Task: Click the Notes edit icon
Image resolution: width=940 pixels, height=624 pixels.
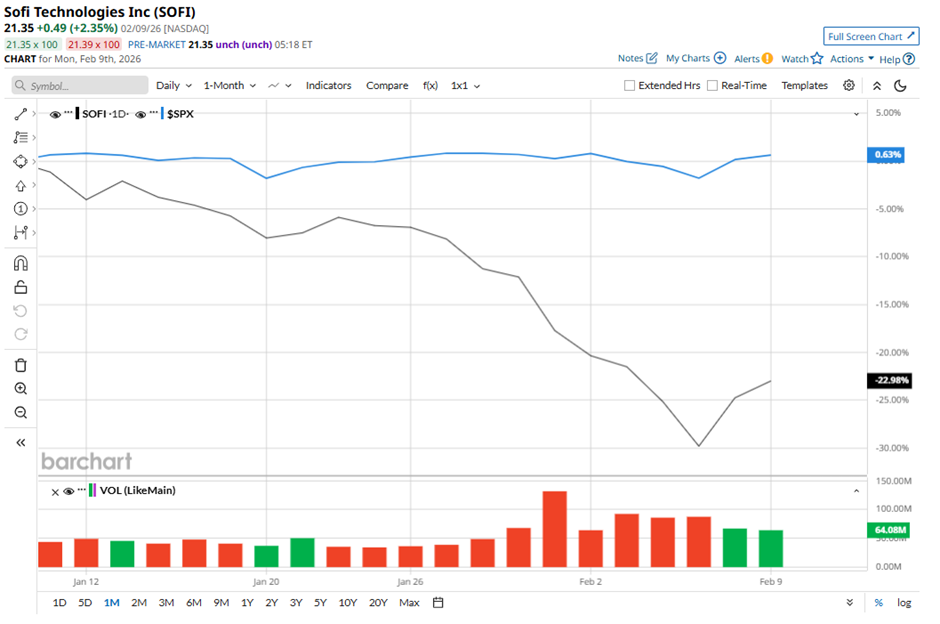Action: [x=652, y=58]
